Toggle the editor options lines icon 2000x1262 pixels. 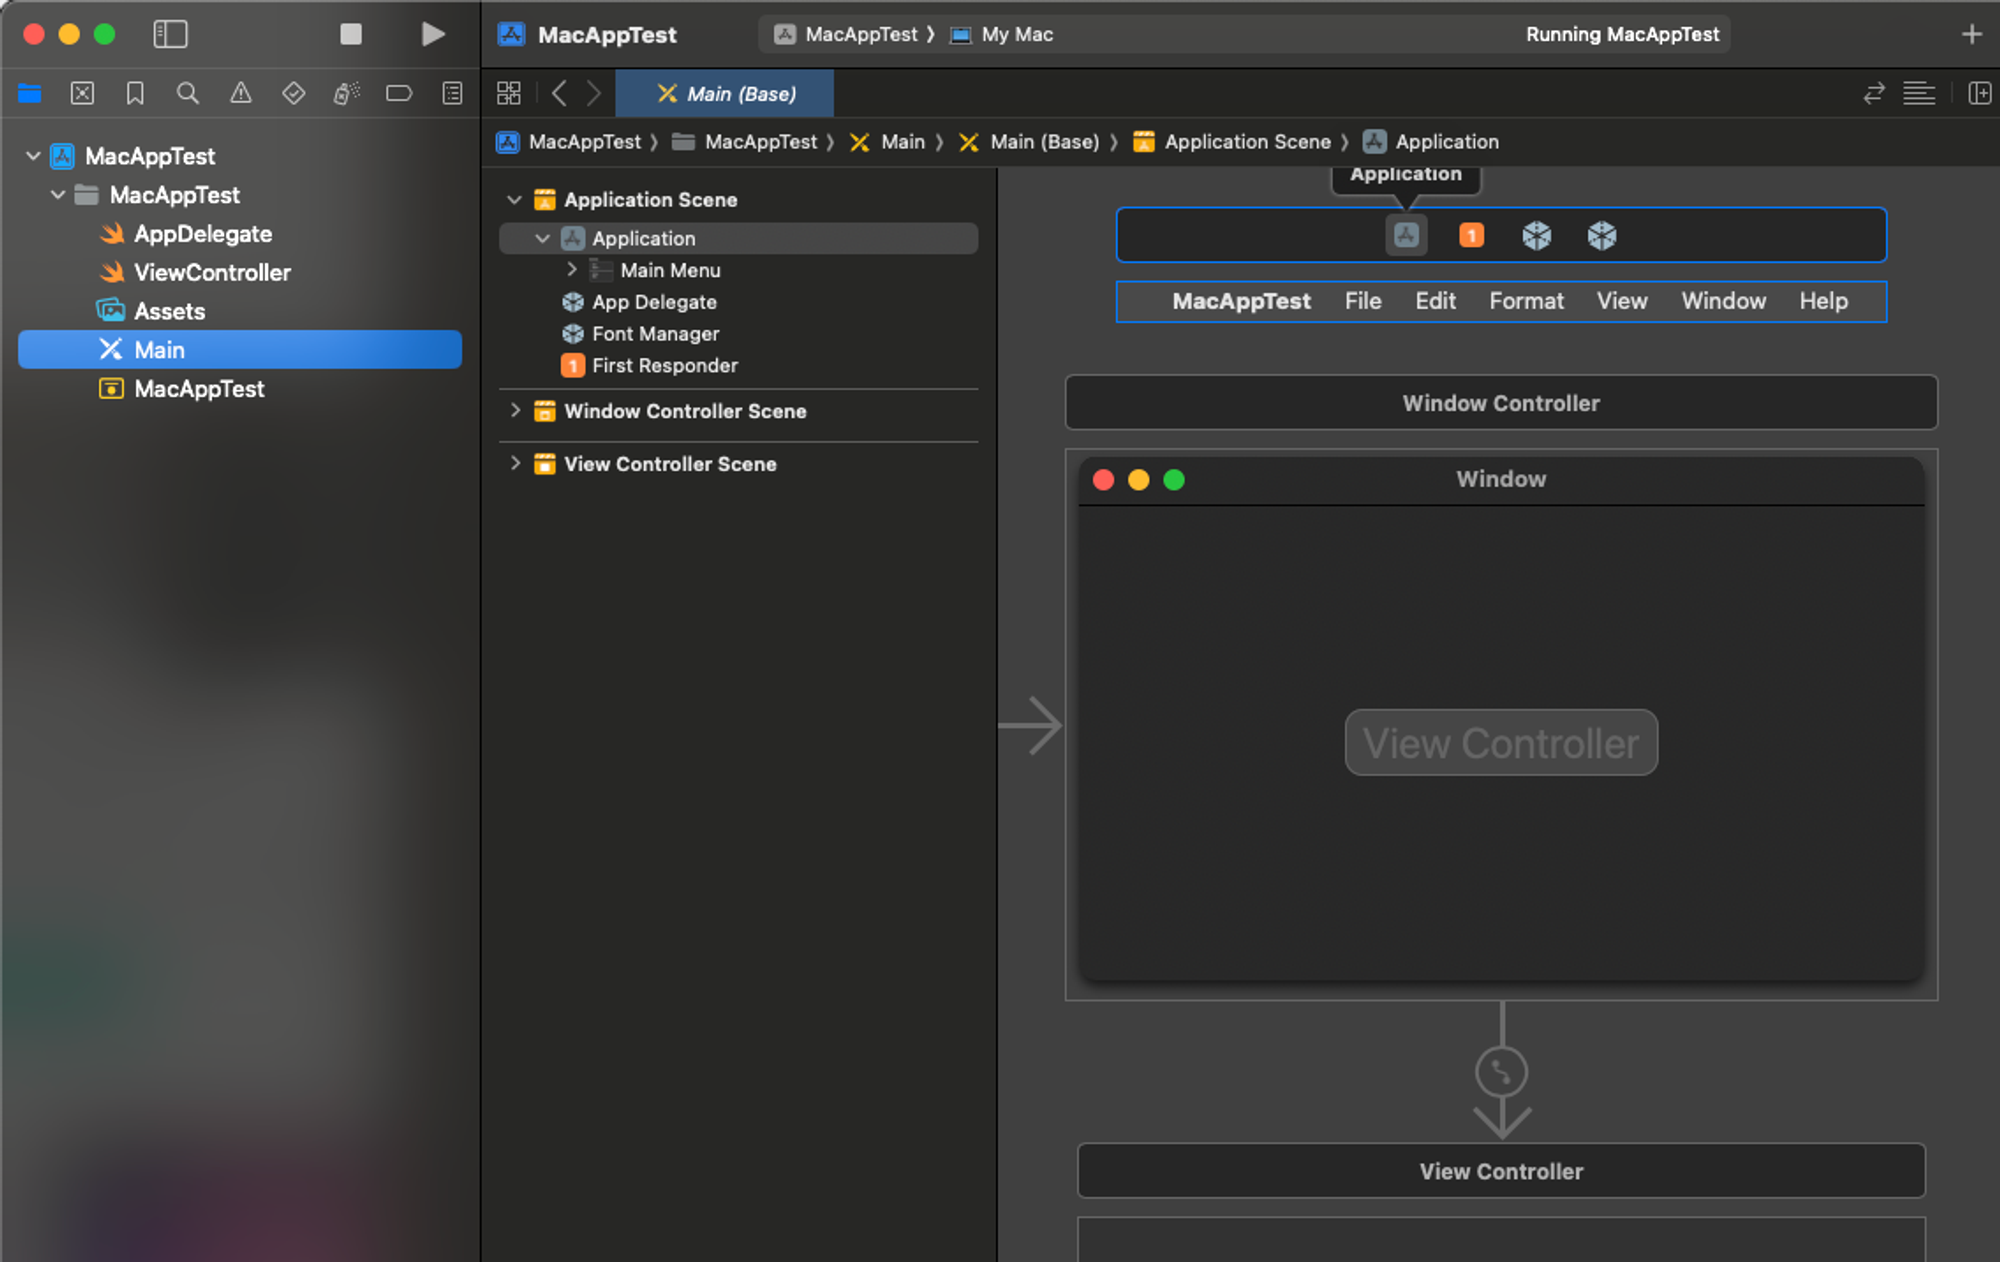(x=1918, y=94)
